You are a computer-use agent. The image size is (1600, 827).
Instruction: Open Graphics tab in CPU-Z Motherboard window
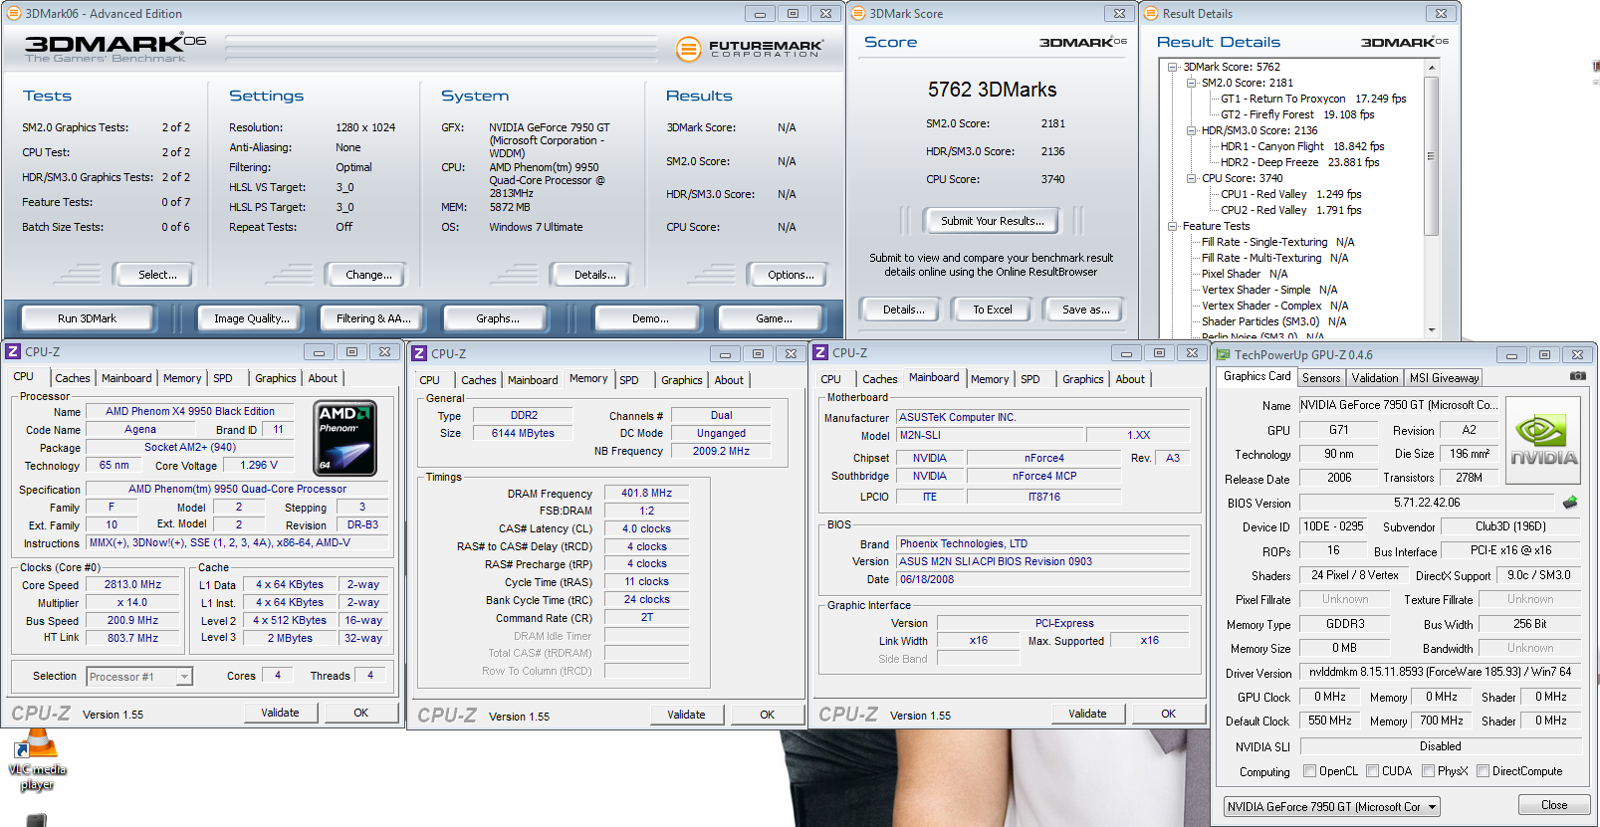point(1083,379)
